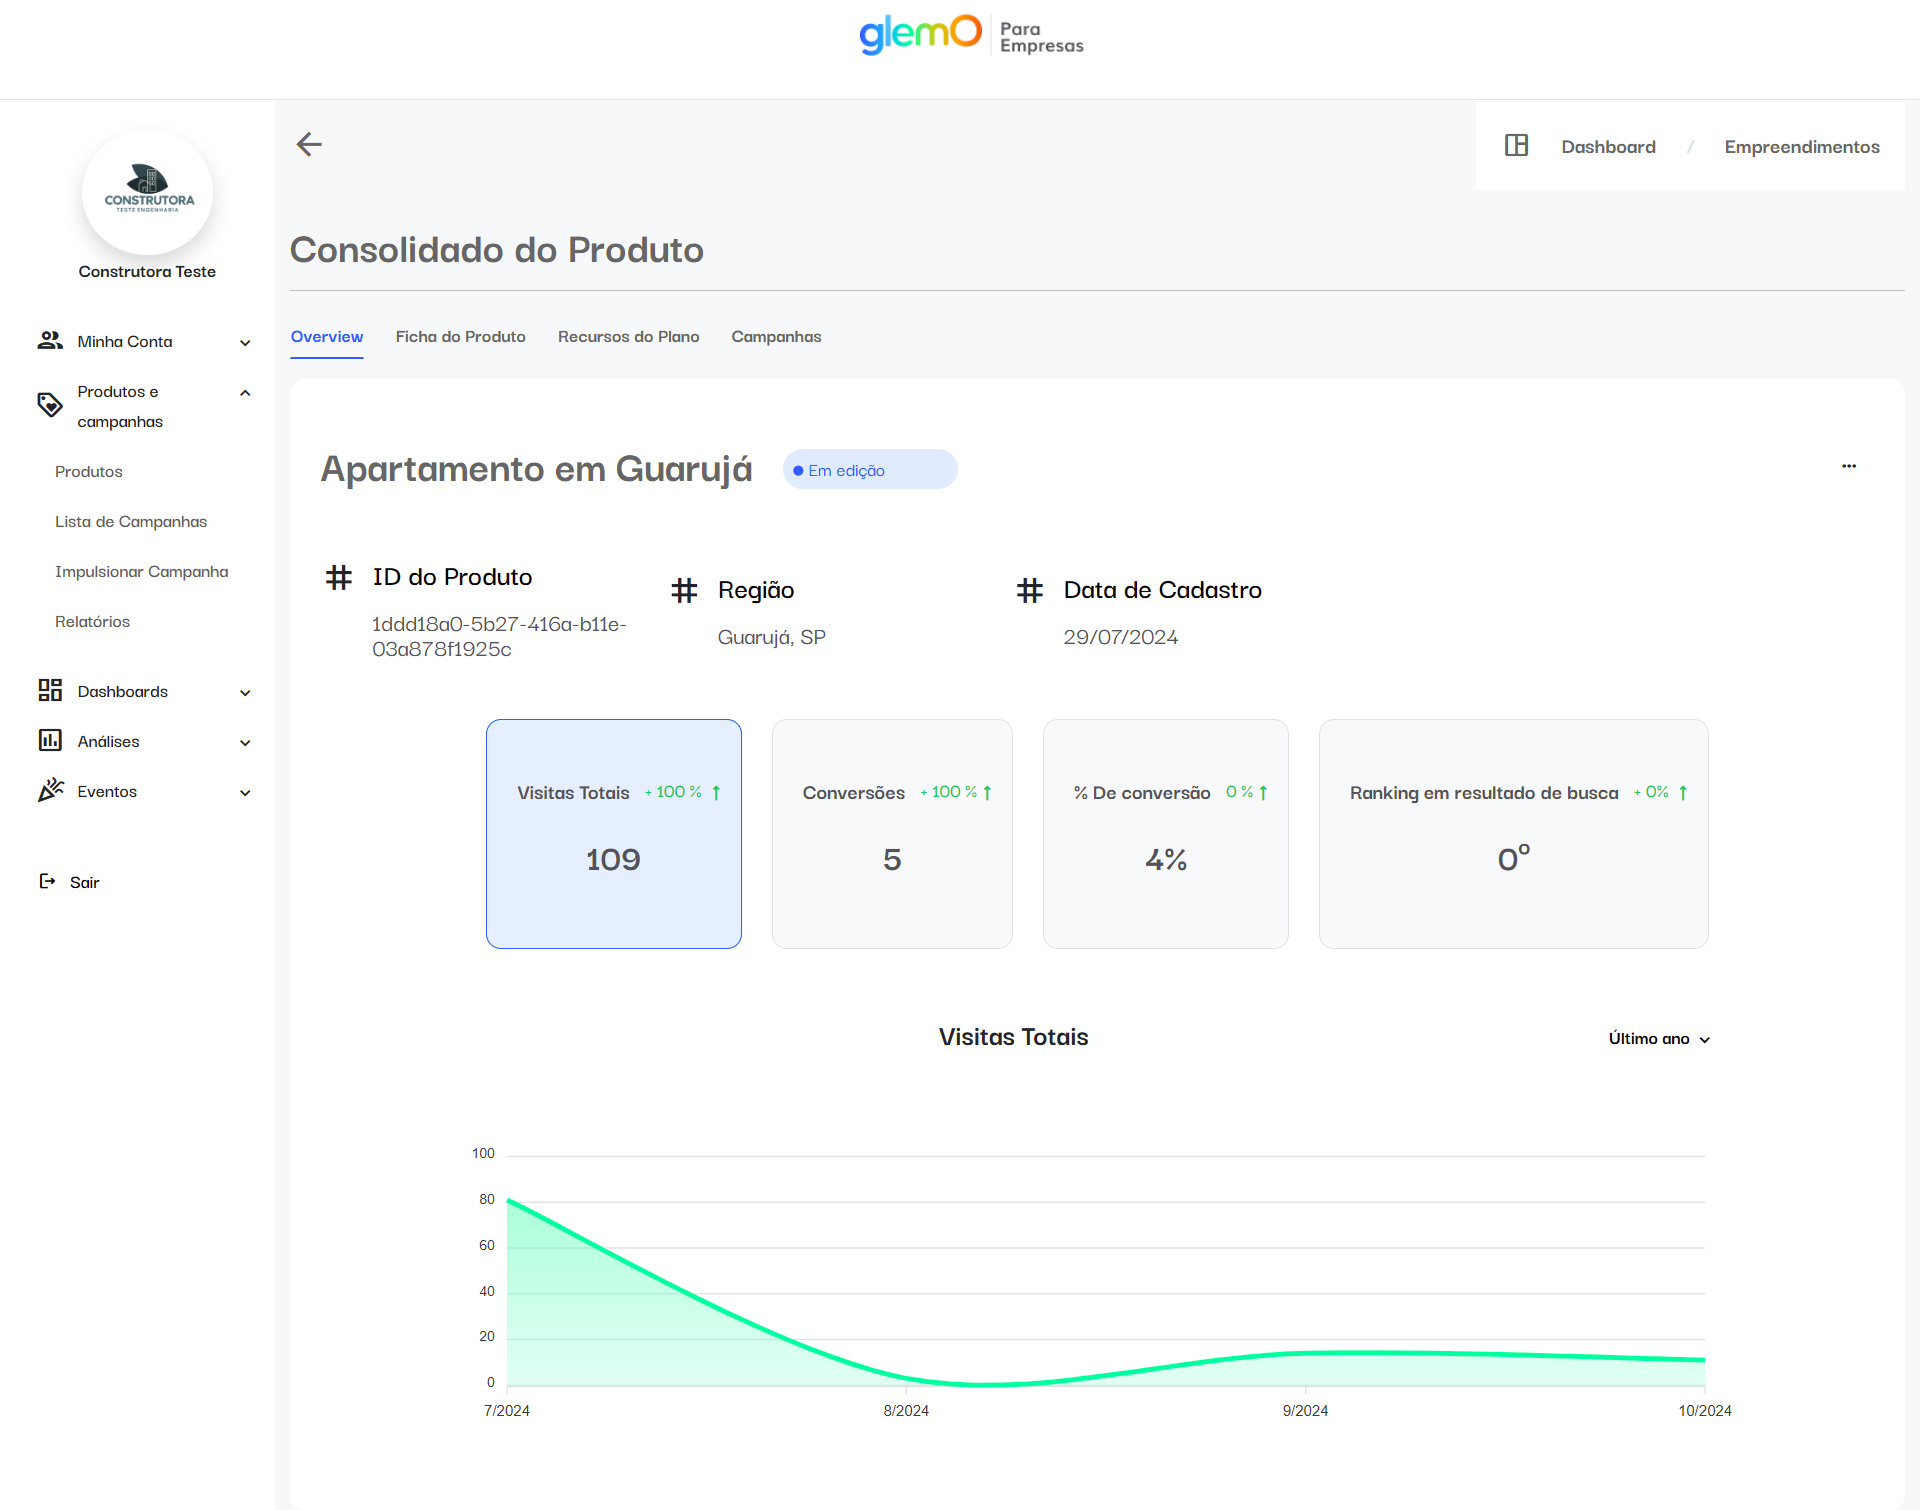Click the Dashboards grid icon

pos(50,691)
